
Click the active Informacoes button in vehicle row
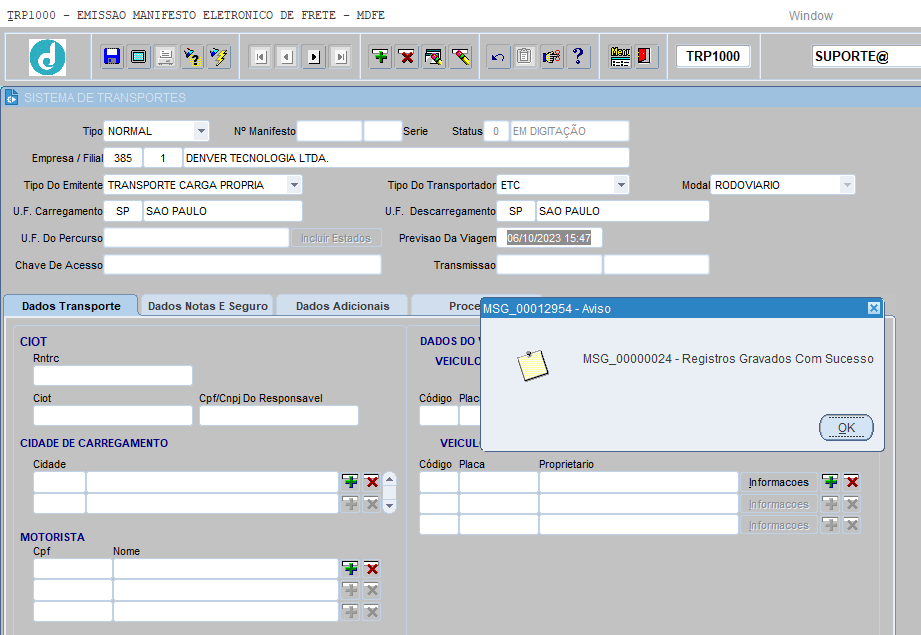coord(778,482)
